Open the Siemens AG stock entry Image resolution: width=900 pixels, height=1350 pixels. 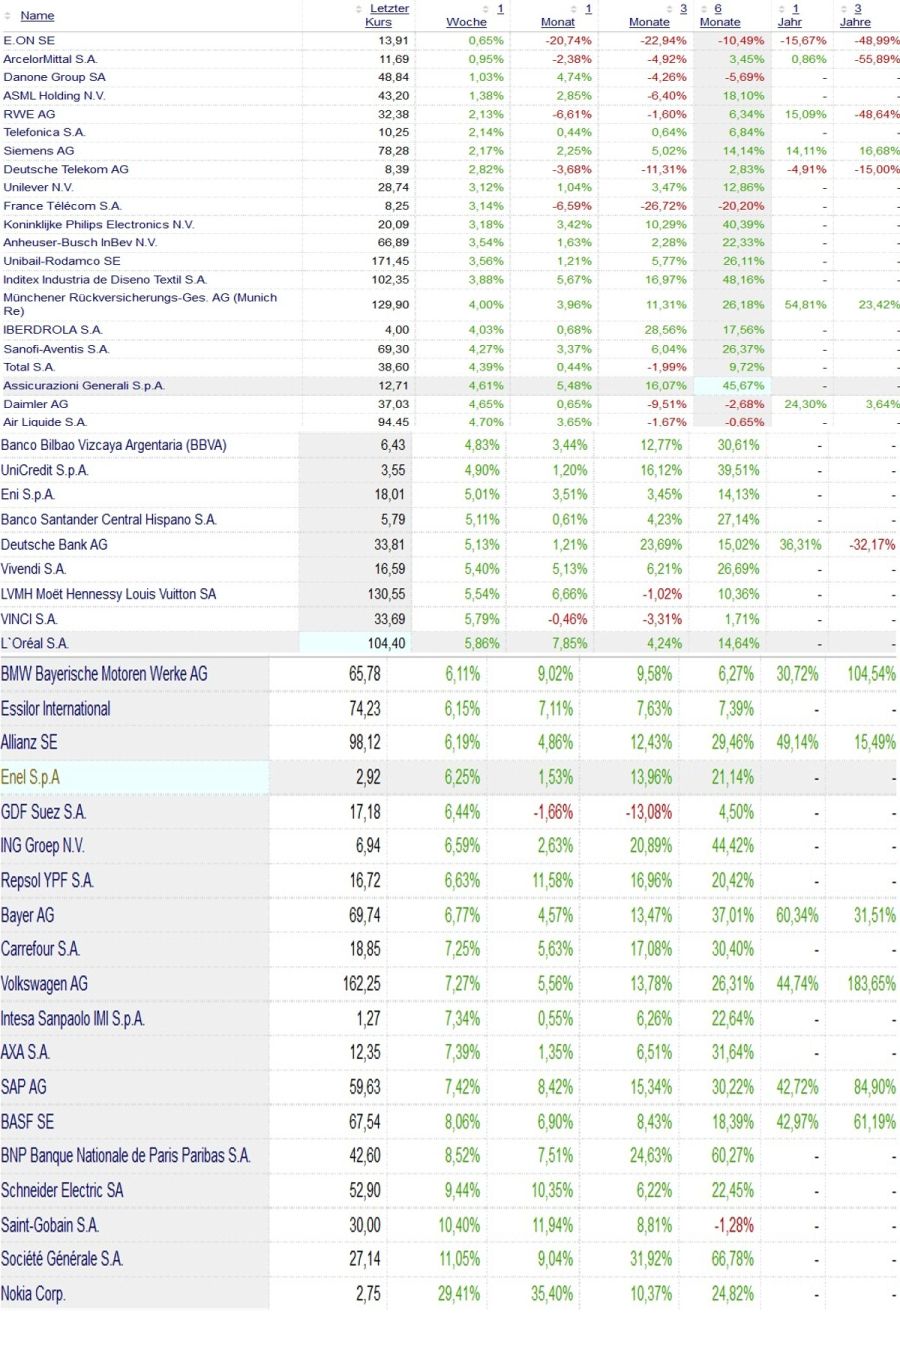40,151
